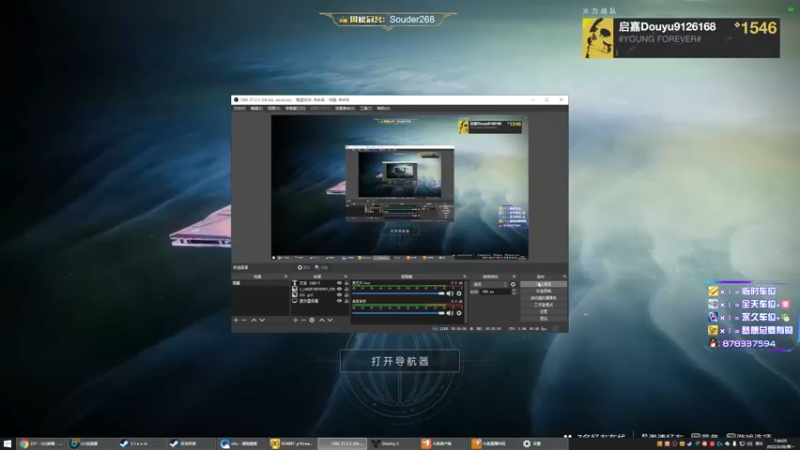
Task: Click the Start Recording button
Action: pos(543,291)
